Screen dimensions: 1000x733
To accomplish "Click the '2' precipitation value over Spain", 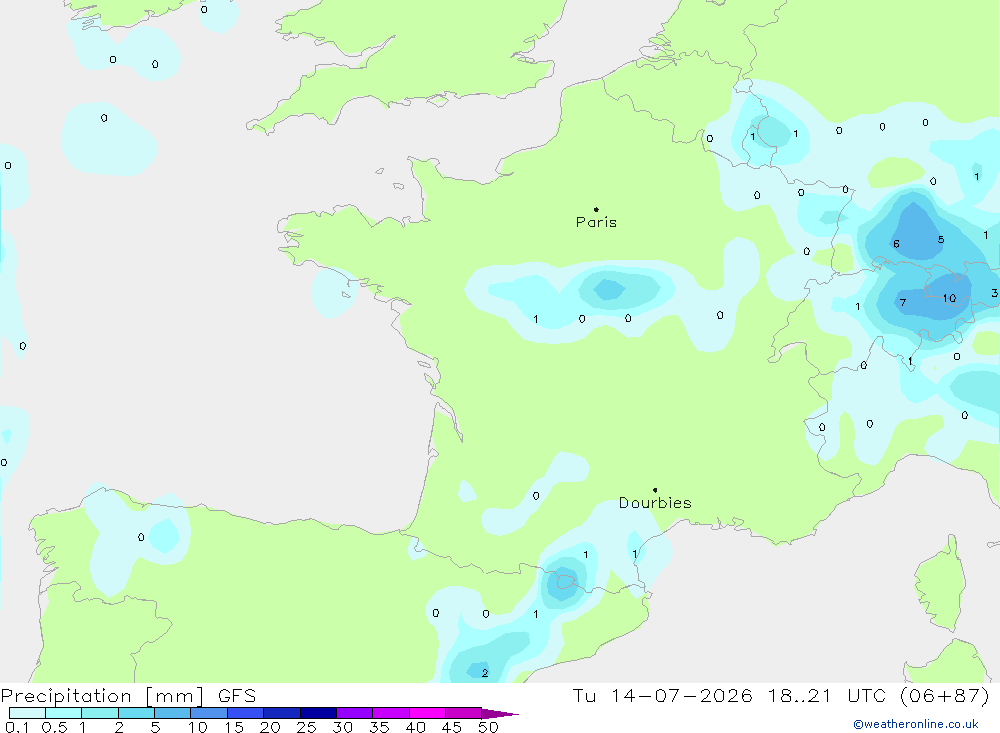I will pos(485,673).
